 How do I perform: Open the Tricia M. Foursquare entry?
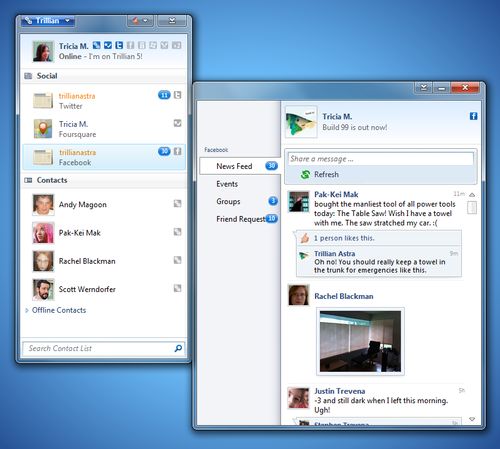tap(103, 129)
